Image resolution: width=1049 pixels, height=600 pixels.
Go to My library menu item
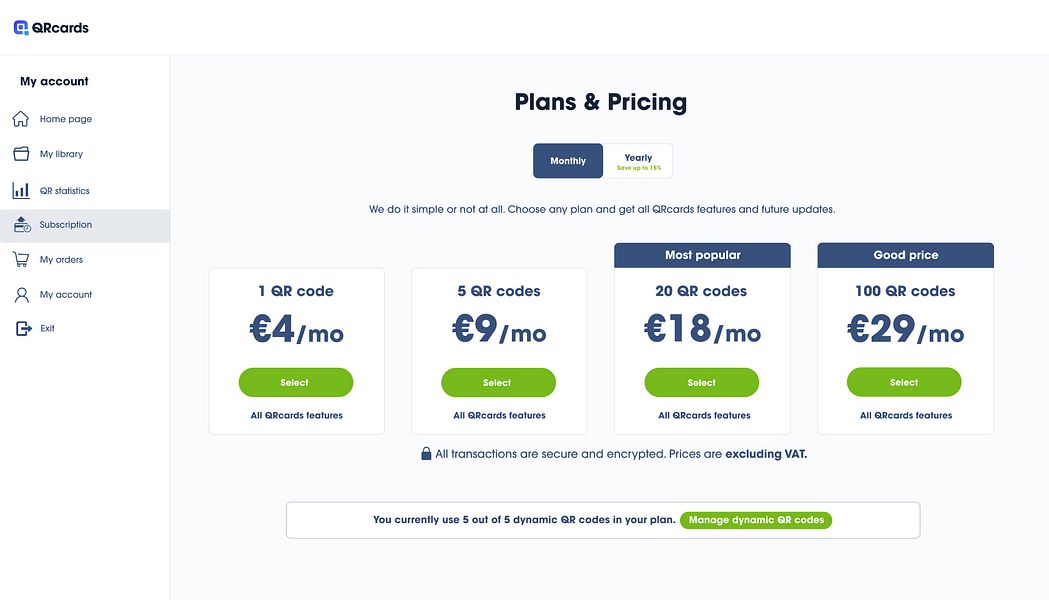[61, 154]
